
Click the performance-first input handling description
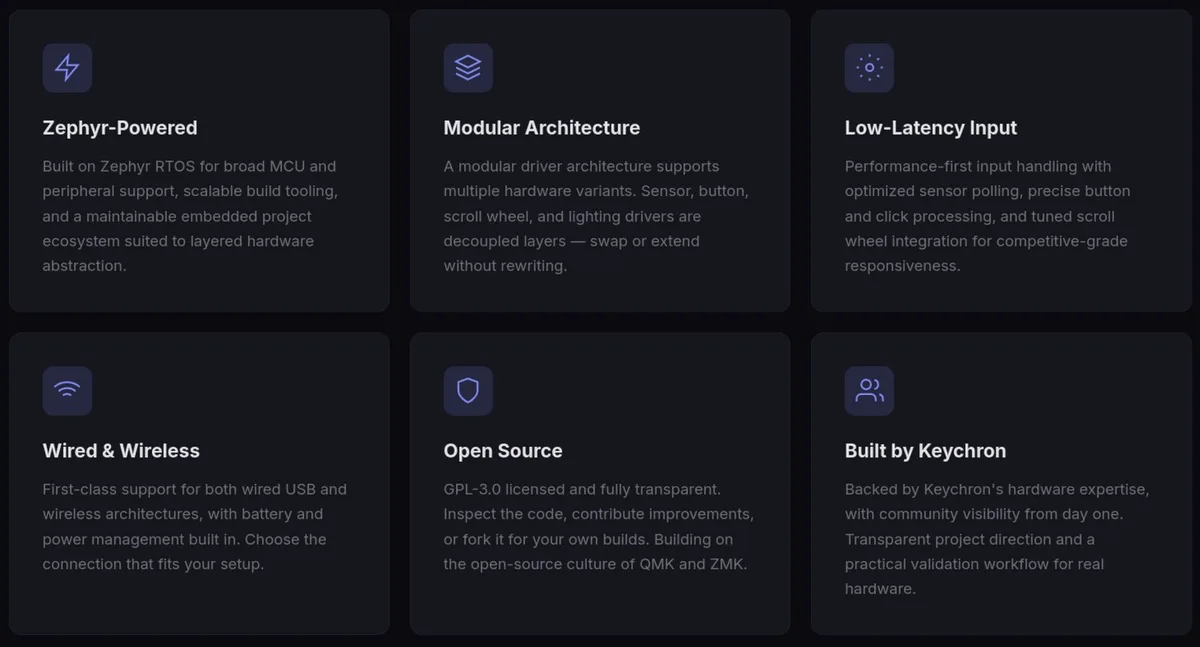986,216
